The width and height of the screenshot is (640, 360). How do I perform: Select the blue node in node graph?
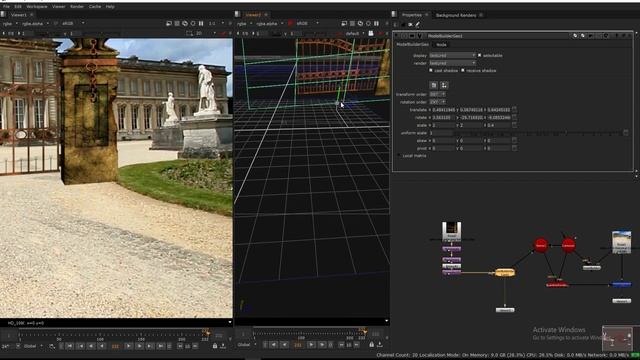point(621,284)
